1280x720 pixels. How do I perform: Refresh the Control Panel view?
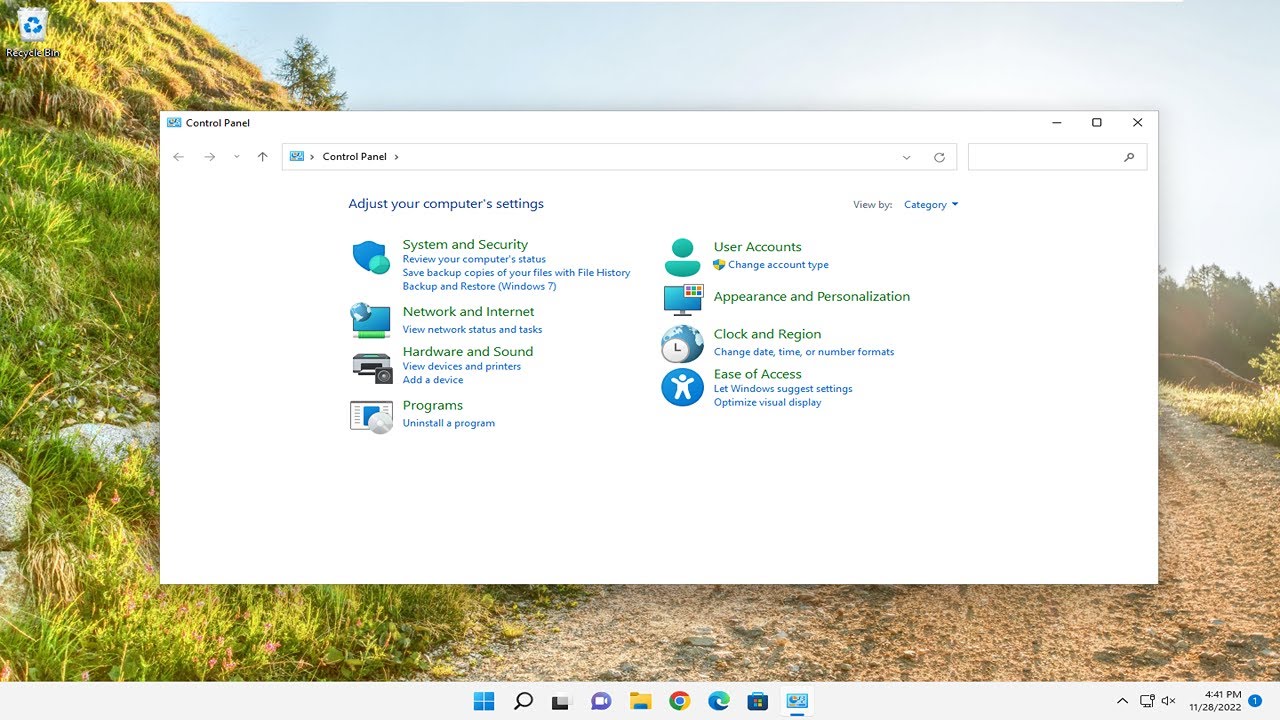click(x=939, y=157)
